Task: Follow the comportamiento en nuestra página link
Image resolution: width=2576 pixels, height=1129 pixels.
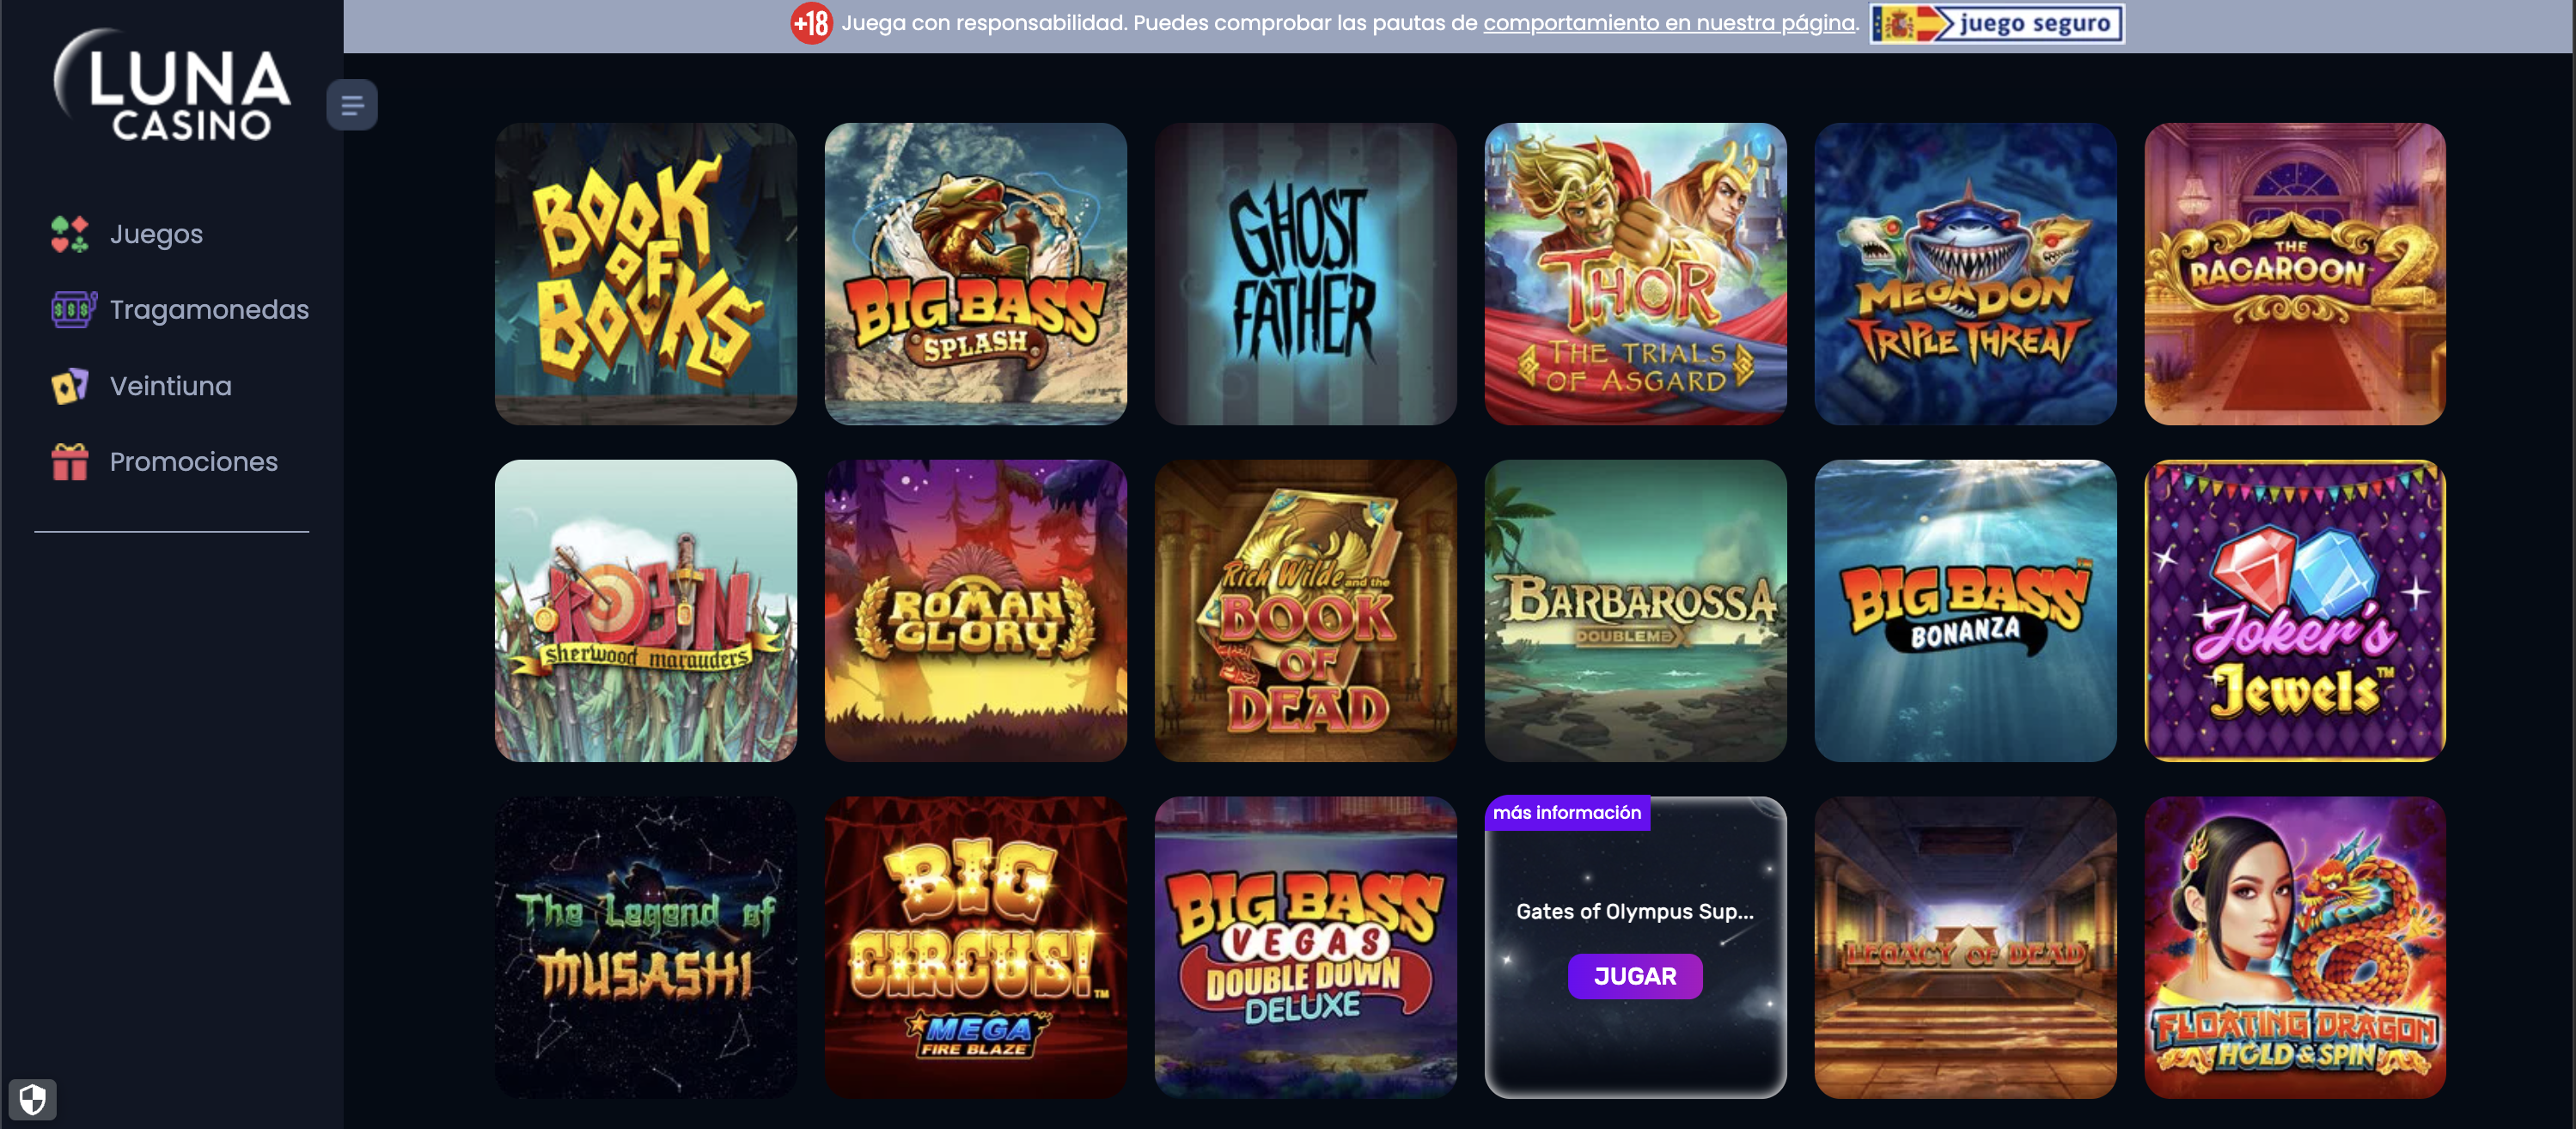Action: (1669, 23)
